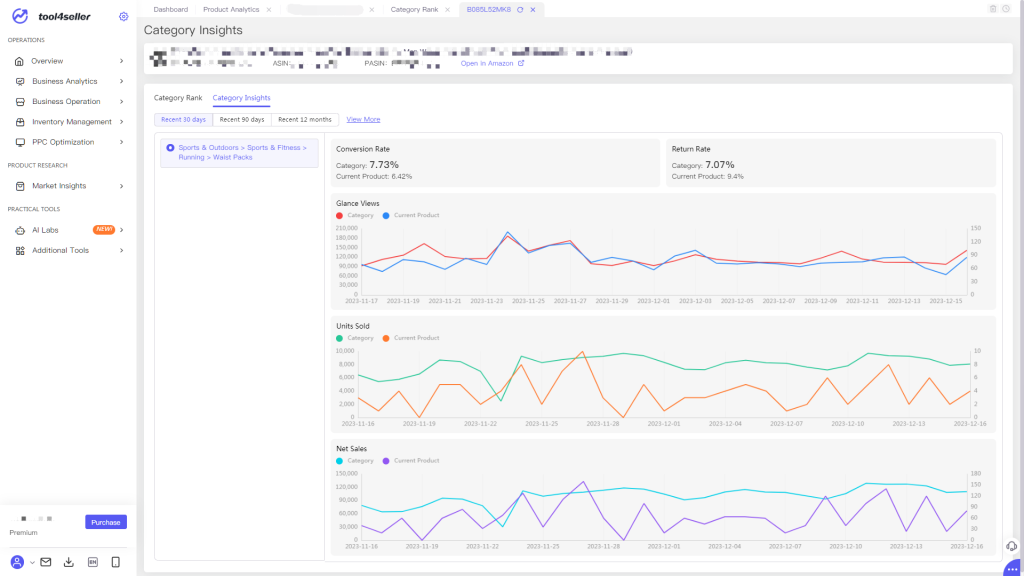Expand the Business Analytics chevron
Screen dimensions: 1024x576
coord(121,81)
